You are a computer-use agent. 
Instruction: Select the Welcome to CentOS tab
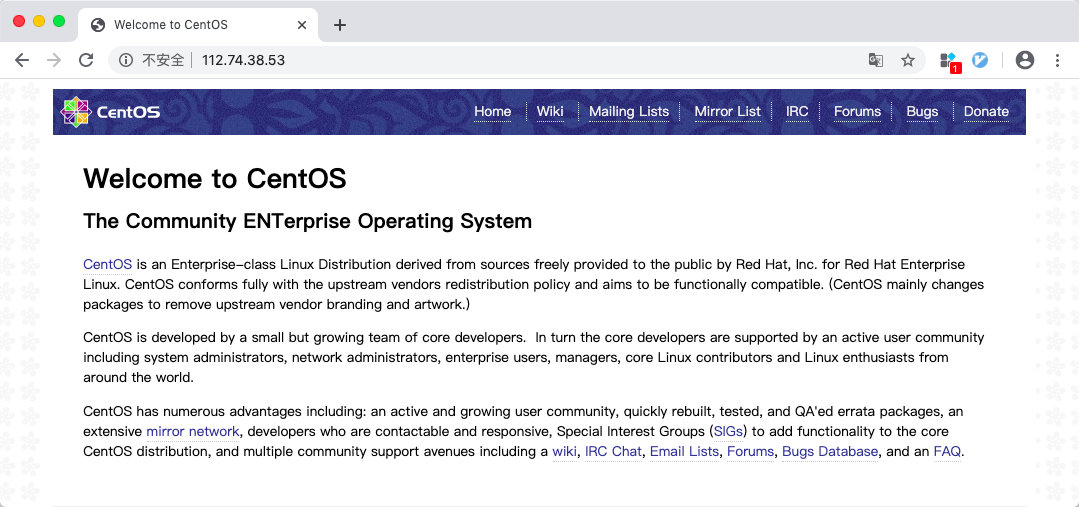click(x=198, y=25)
